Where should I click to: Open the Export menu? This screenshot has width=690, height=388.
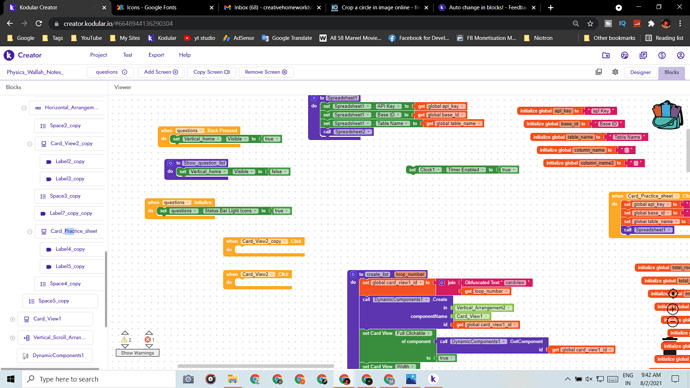click(156, 55)
